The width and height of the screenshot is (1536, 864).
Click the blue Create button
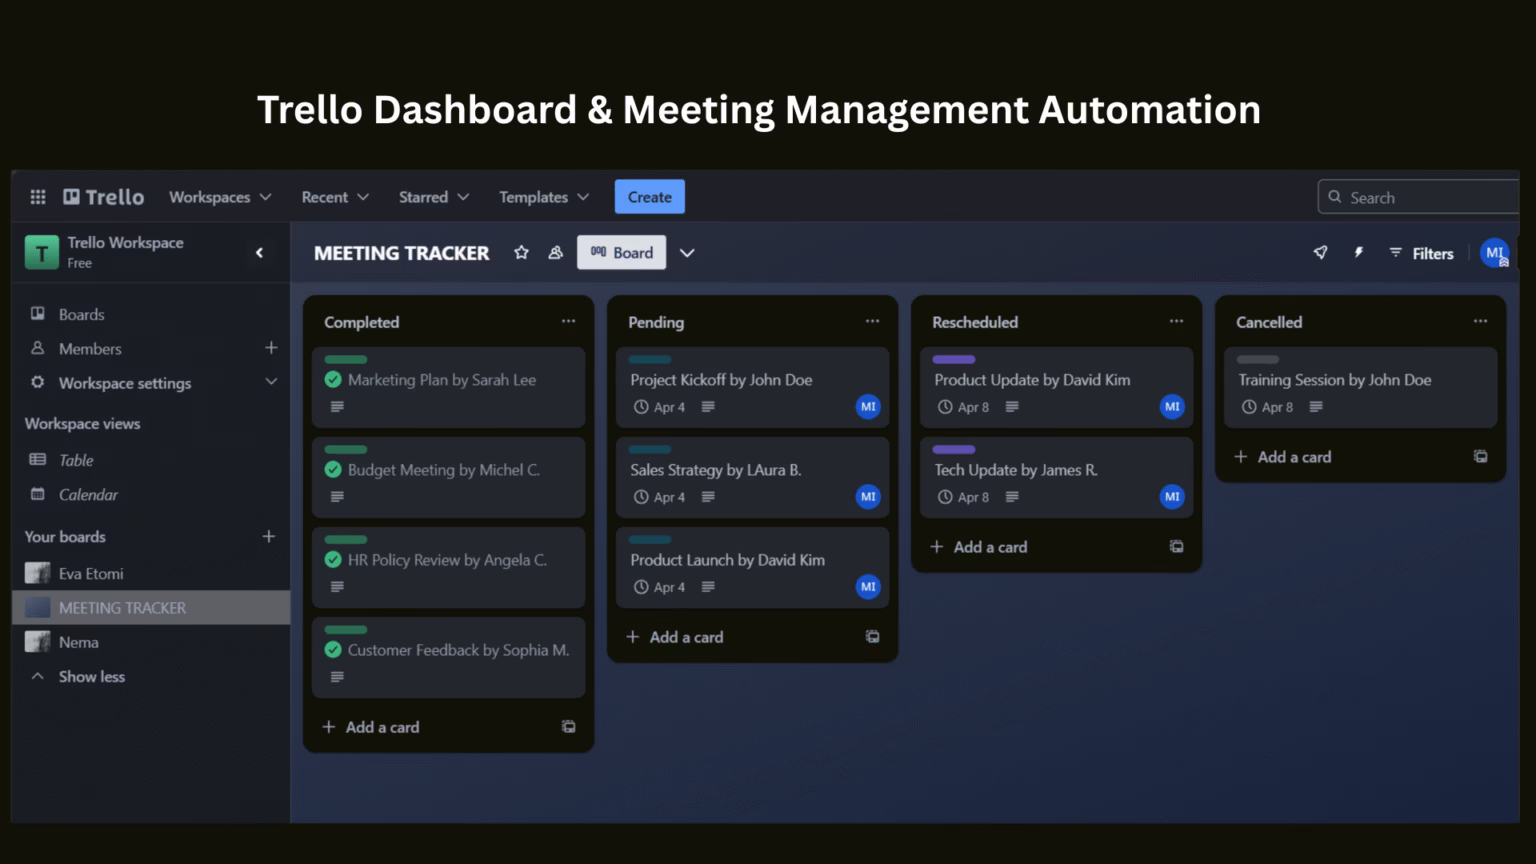[x=650, y=197]
